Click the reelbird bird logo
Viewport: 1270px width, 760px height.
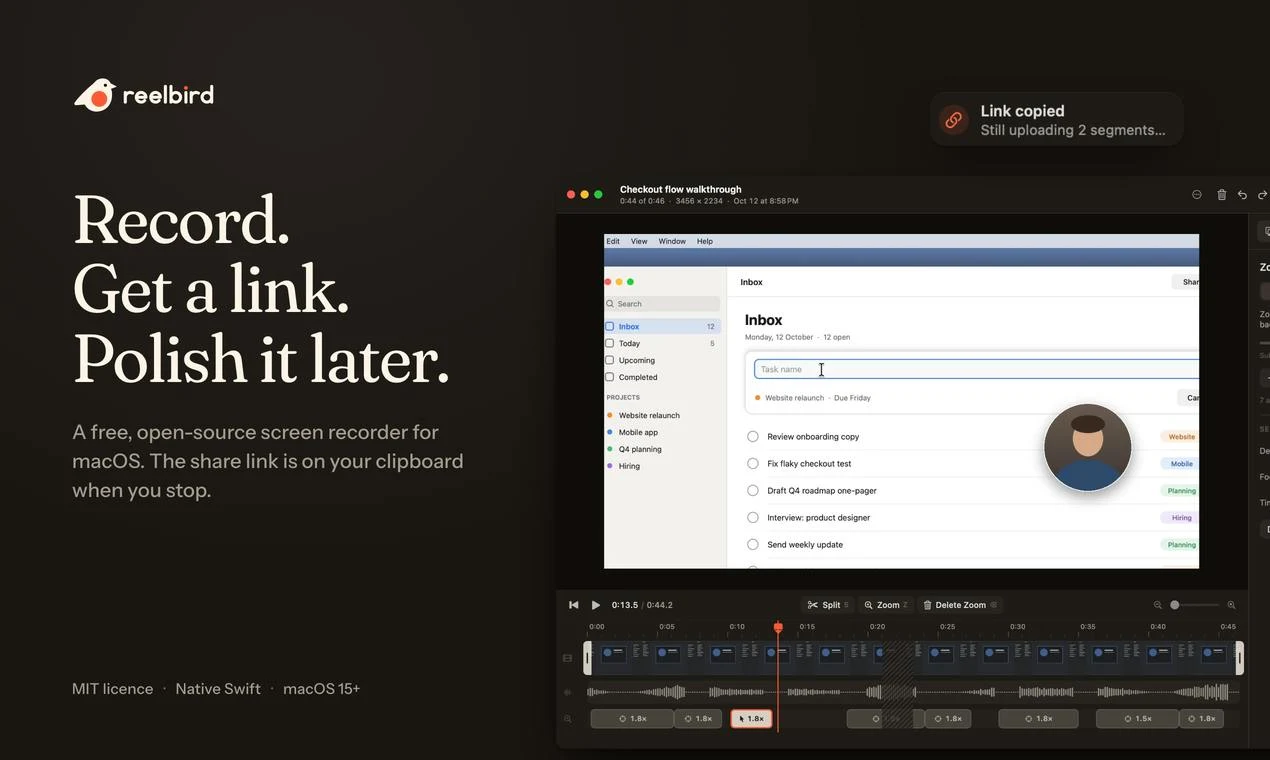coord(95,95)
